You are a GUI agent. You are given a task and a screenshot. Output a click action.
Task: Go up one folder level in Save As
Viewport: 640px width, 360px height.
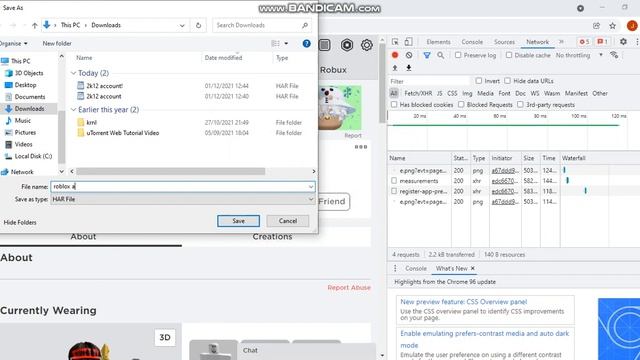tap(35, 25)
